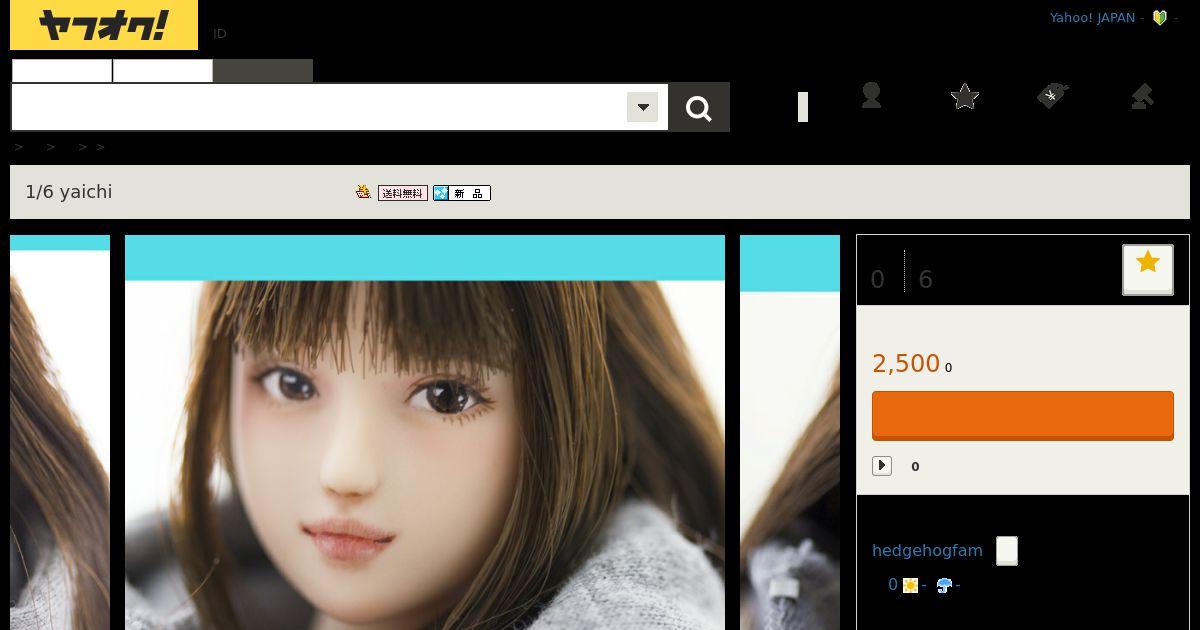The width and height of the screenshot is (1200, 630).
Task: Click the 2,500 current price text
Action: pyautogui.click(x=906, y=364)
